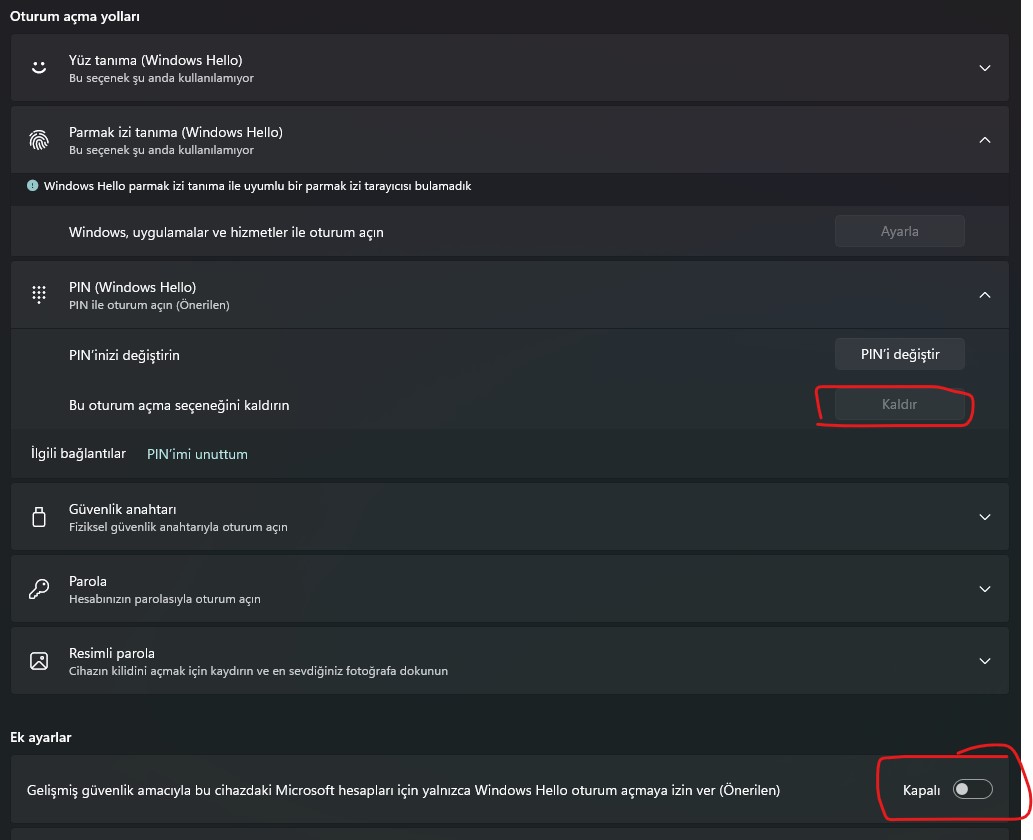
Task: Select the Parola sign-in option row
Action: pyautogui.click(x=500, y=589)
